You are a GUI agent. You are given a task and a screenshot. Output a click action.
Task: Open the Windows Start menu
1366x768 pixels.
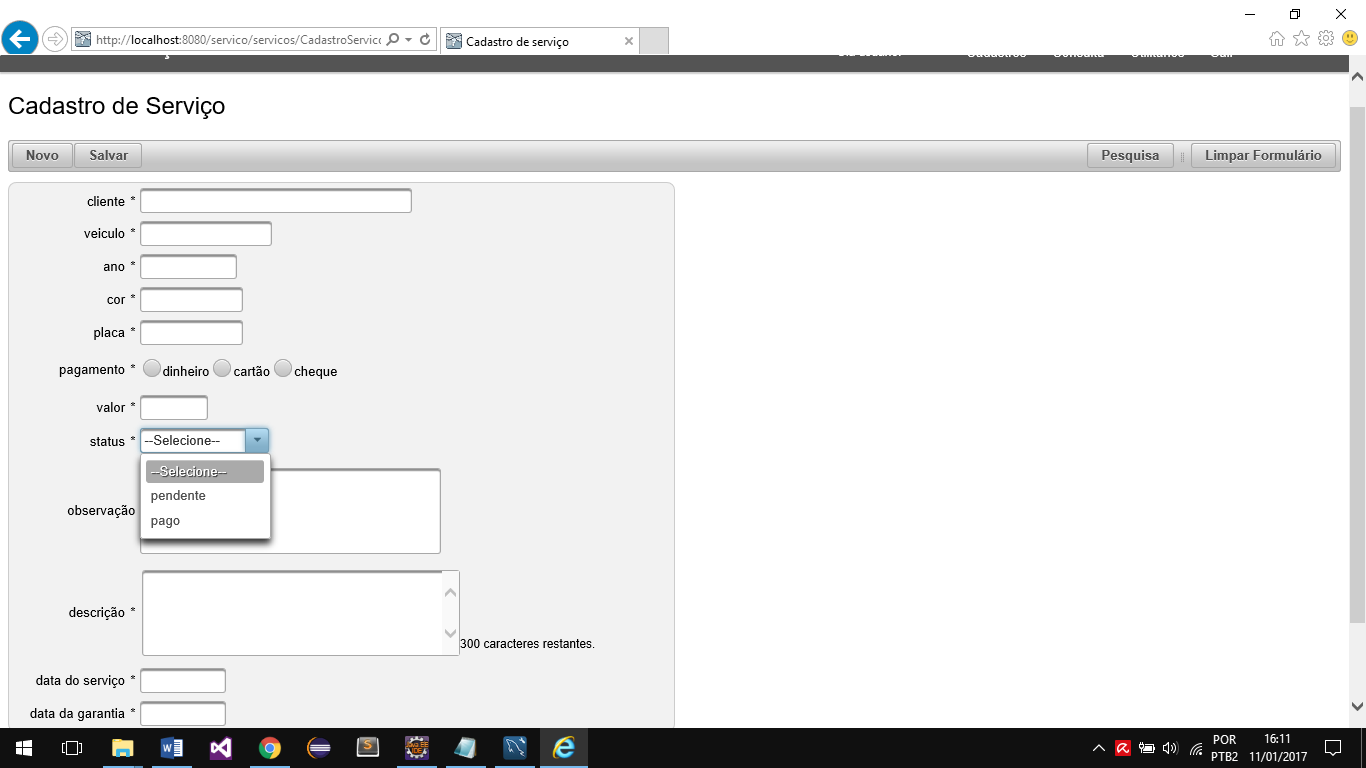23,748
